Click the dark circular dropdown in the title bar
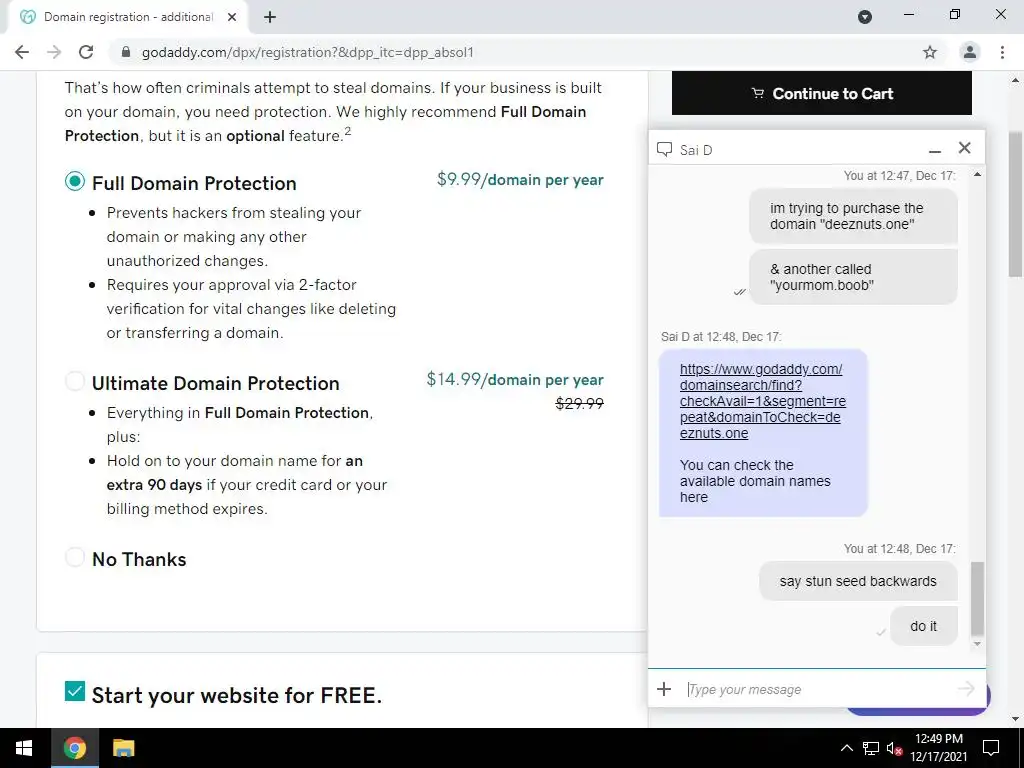The image size is (1024, 768). coord(865,17)
